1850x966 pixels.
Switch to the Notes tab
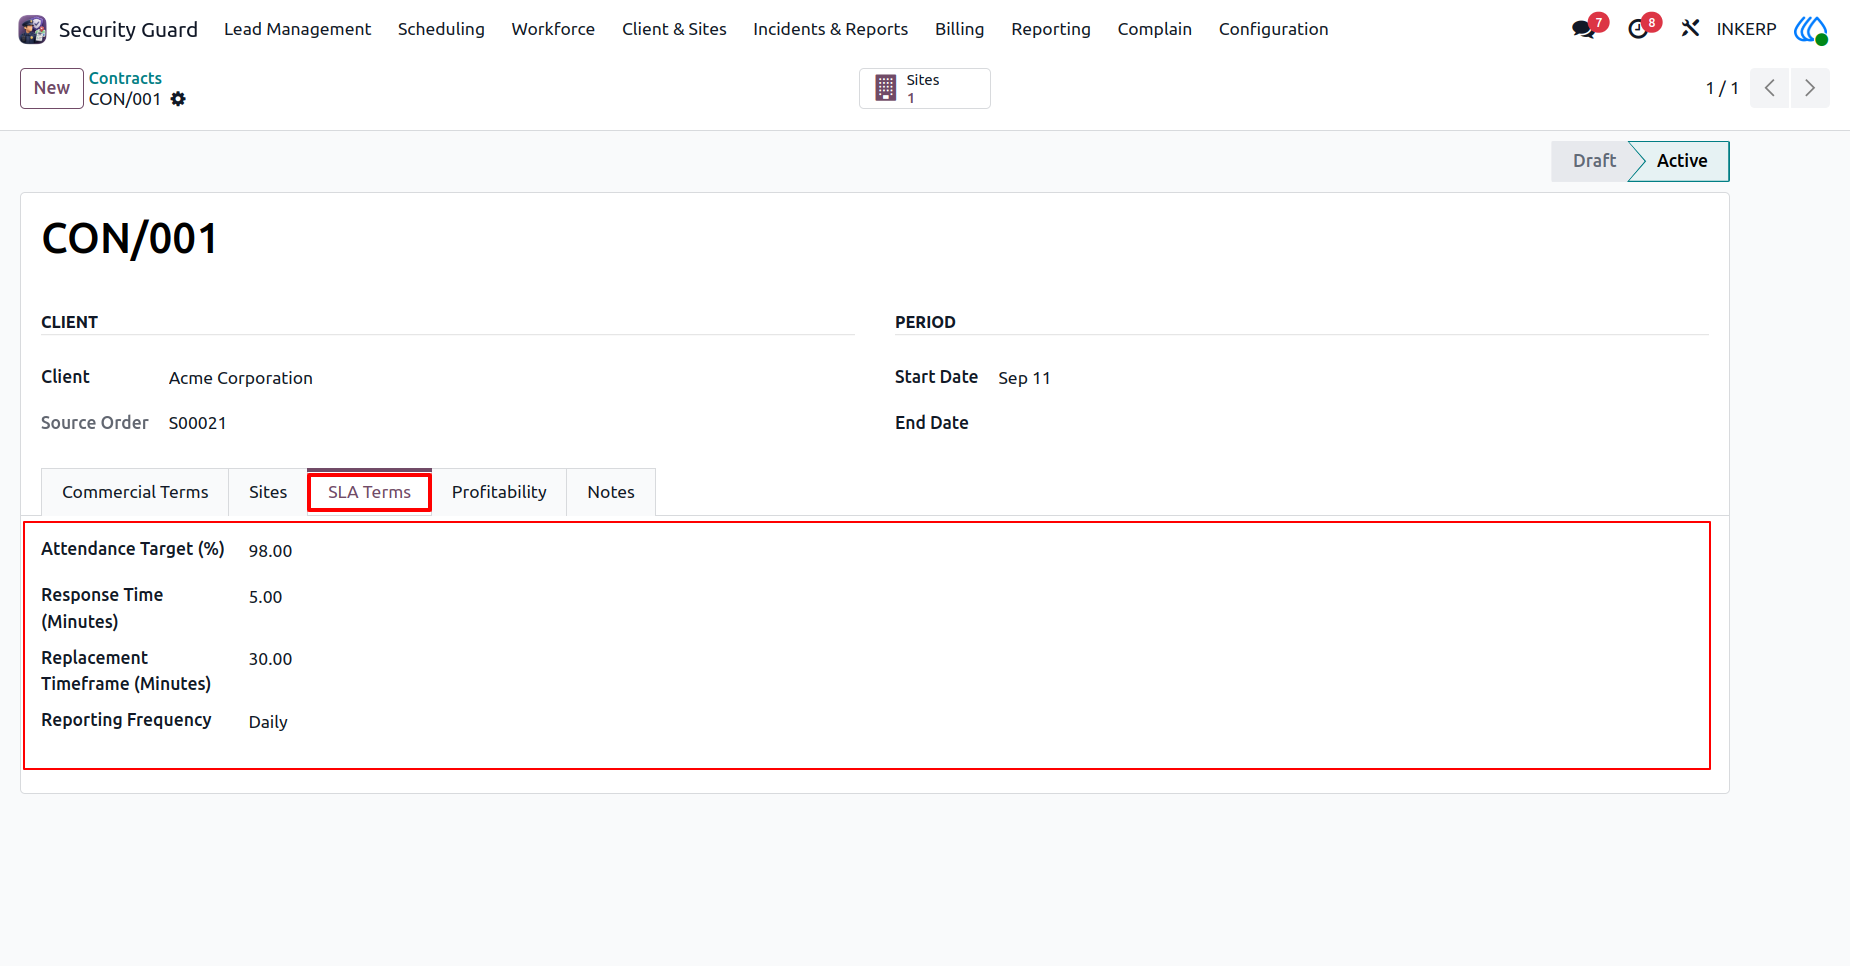click(611, 492)
